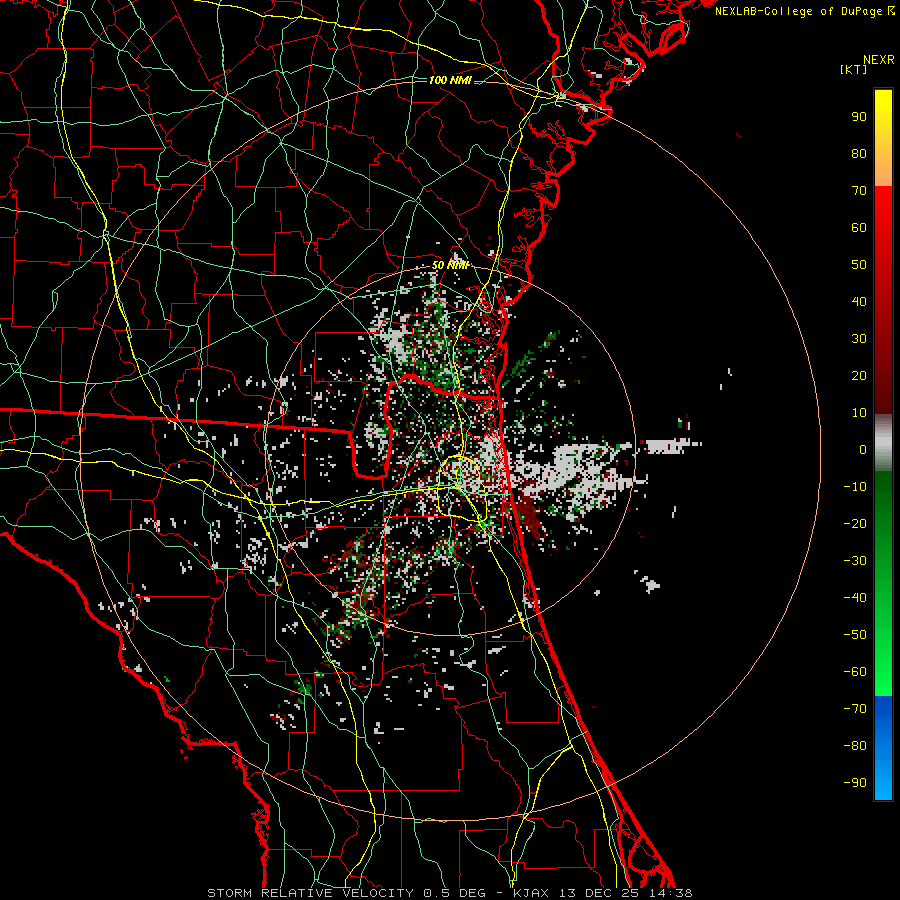
Task: Select the 100 NMI range ring label
Action: (450, 80)
